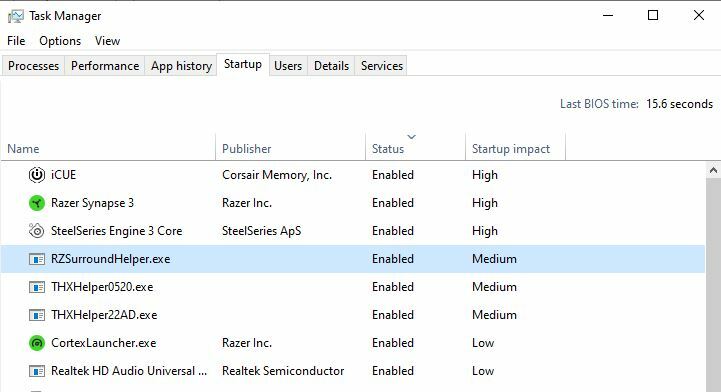Image resolution: width=721 pixels, height=392 pixels.
Task: Open the View menu
Action: pyautogui.click(x=108, y=41)
